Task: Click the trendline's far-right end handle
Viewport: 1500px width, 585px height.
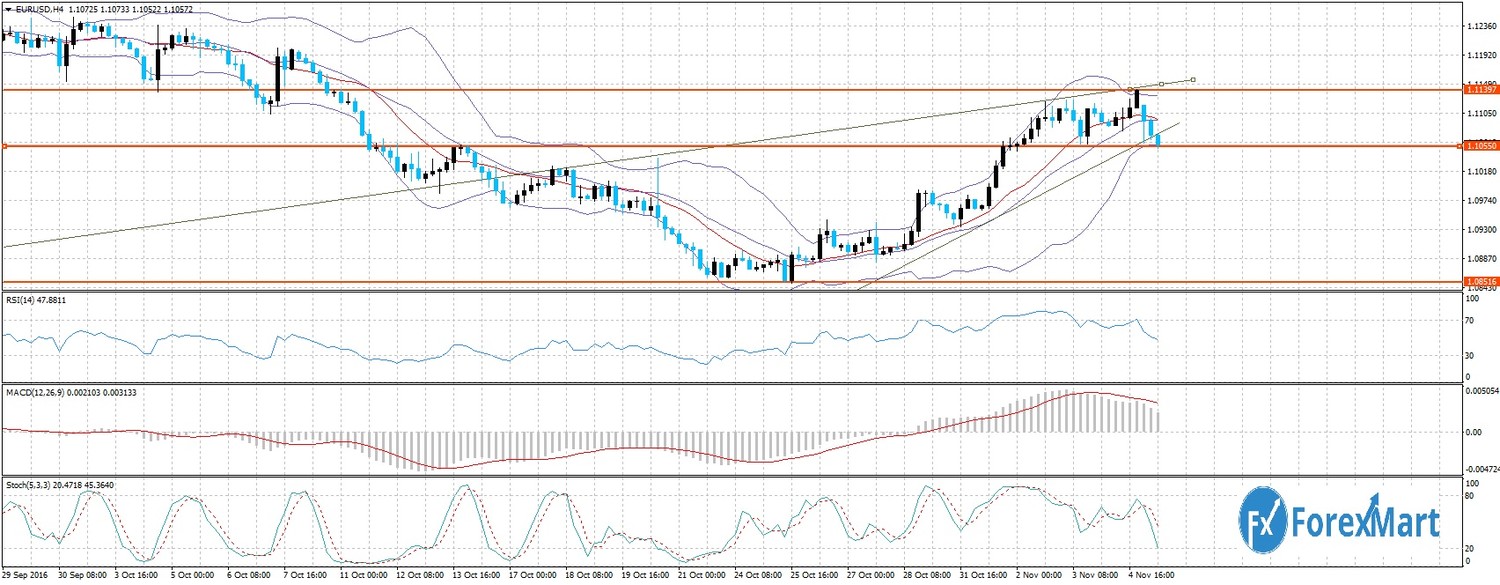Action: (x=1193, y=80)
